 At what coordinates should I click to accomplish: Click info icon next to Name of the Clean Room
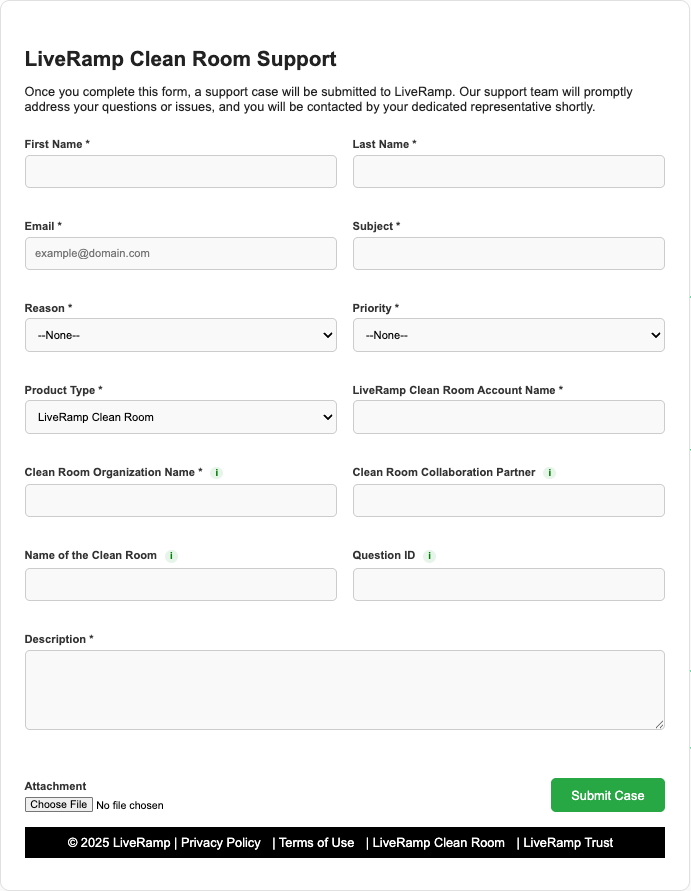point(171,556)
